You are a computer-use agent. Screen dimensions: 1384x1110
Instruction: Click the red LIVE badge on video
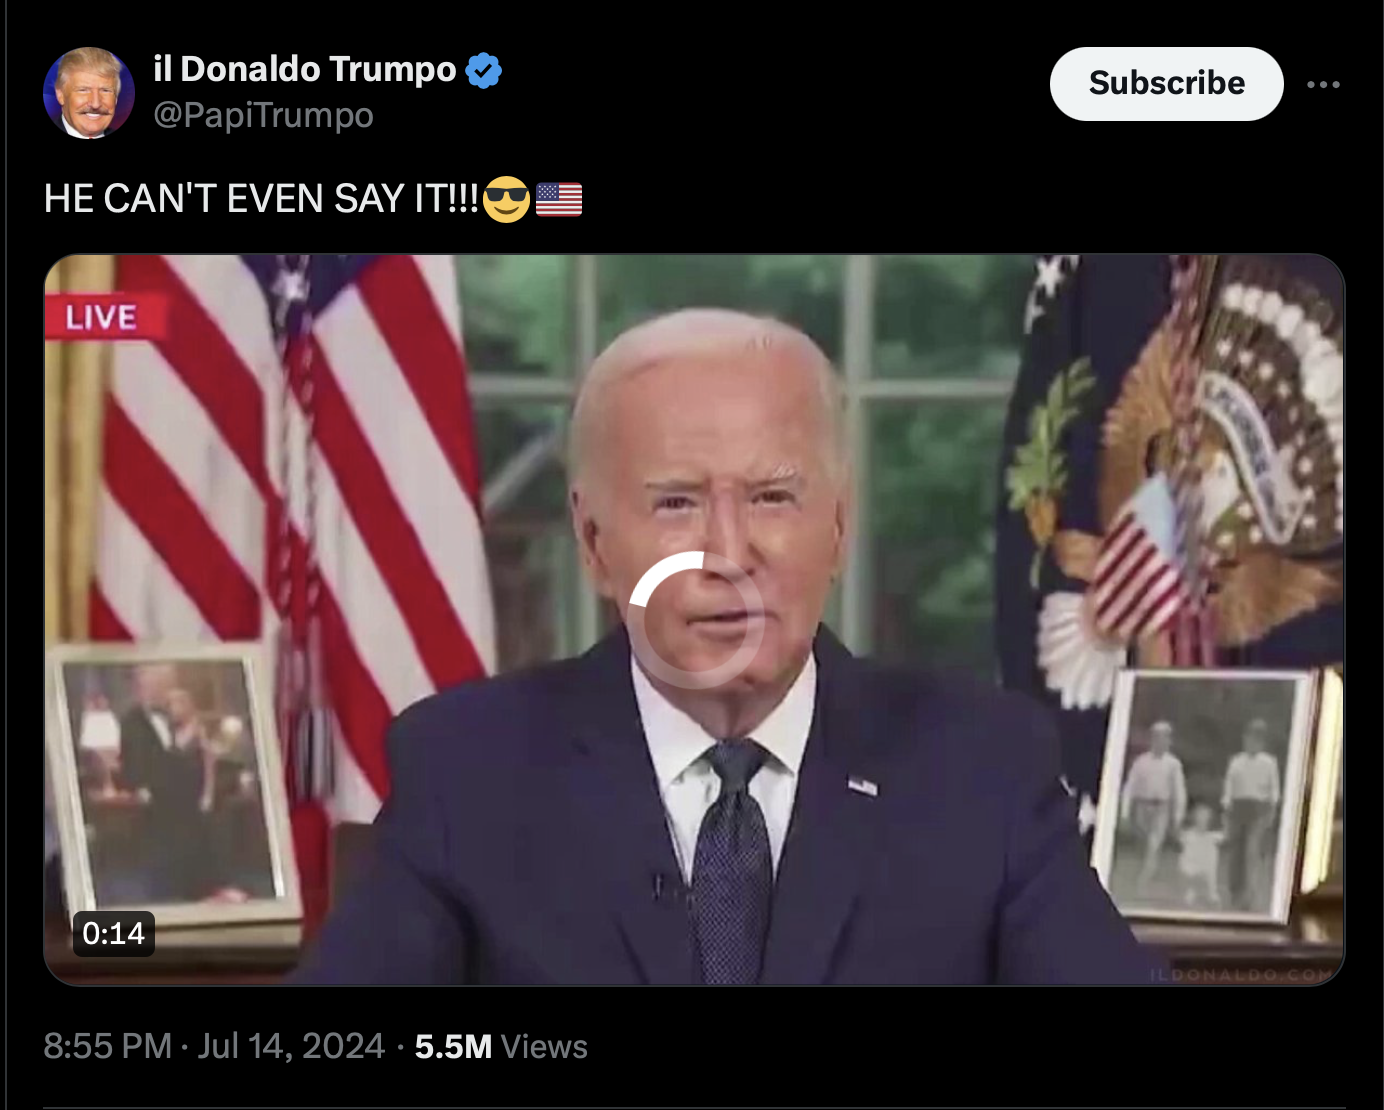click(x=102, y=318)
